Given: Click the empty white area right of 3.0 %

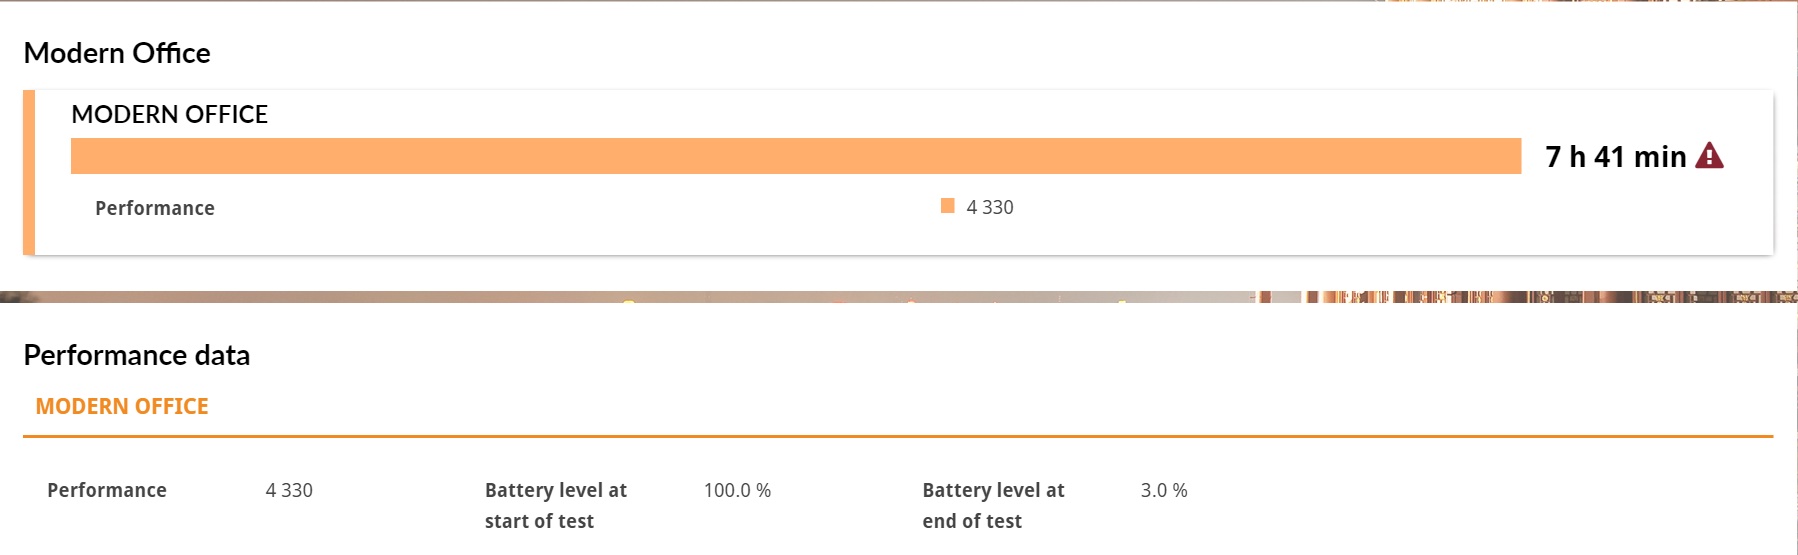Looking at the screenshot, I should pyautogui.click(x=1480, y=500).
